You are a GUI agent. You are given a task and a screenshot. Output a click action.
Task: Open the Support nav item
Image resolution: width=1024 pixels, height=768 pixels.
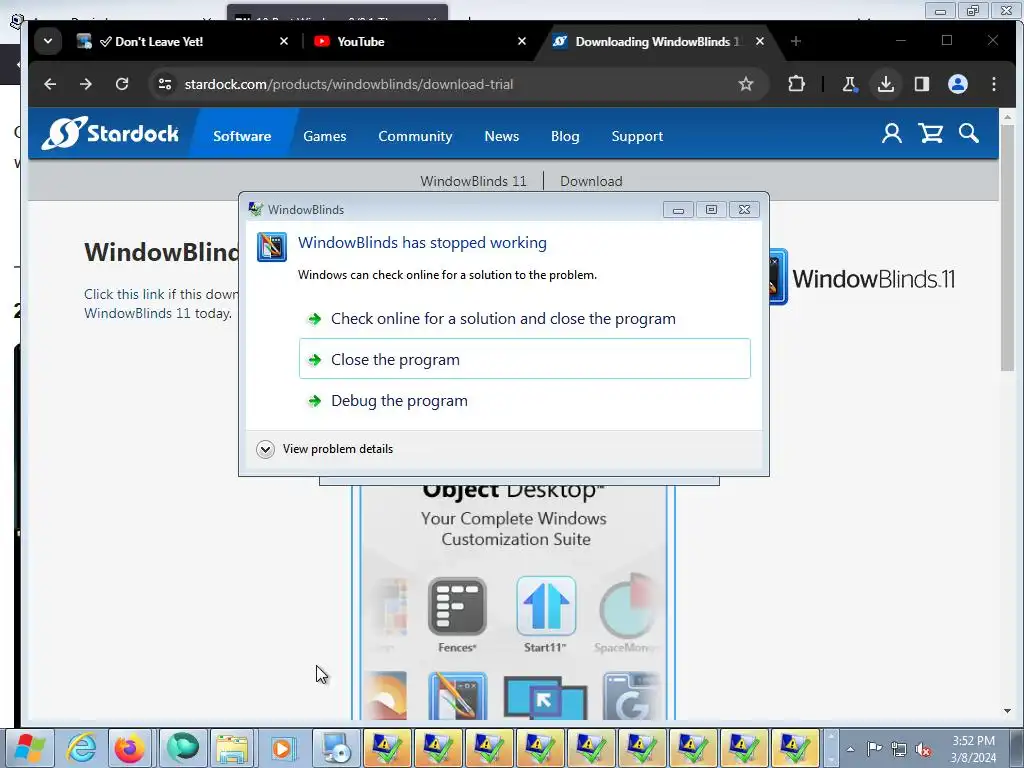637,136
